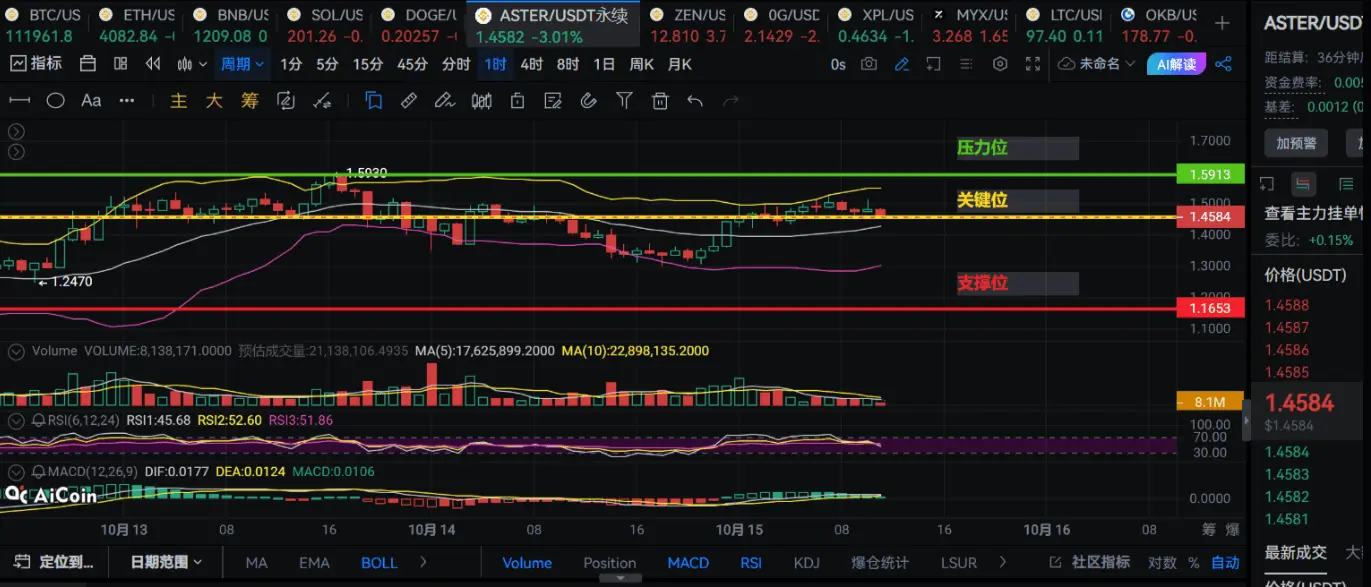Select the 1日 timeframe
The image size is (1371, 587).
point(604,64)
